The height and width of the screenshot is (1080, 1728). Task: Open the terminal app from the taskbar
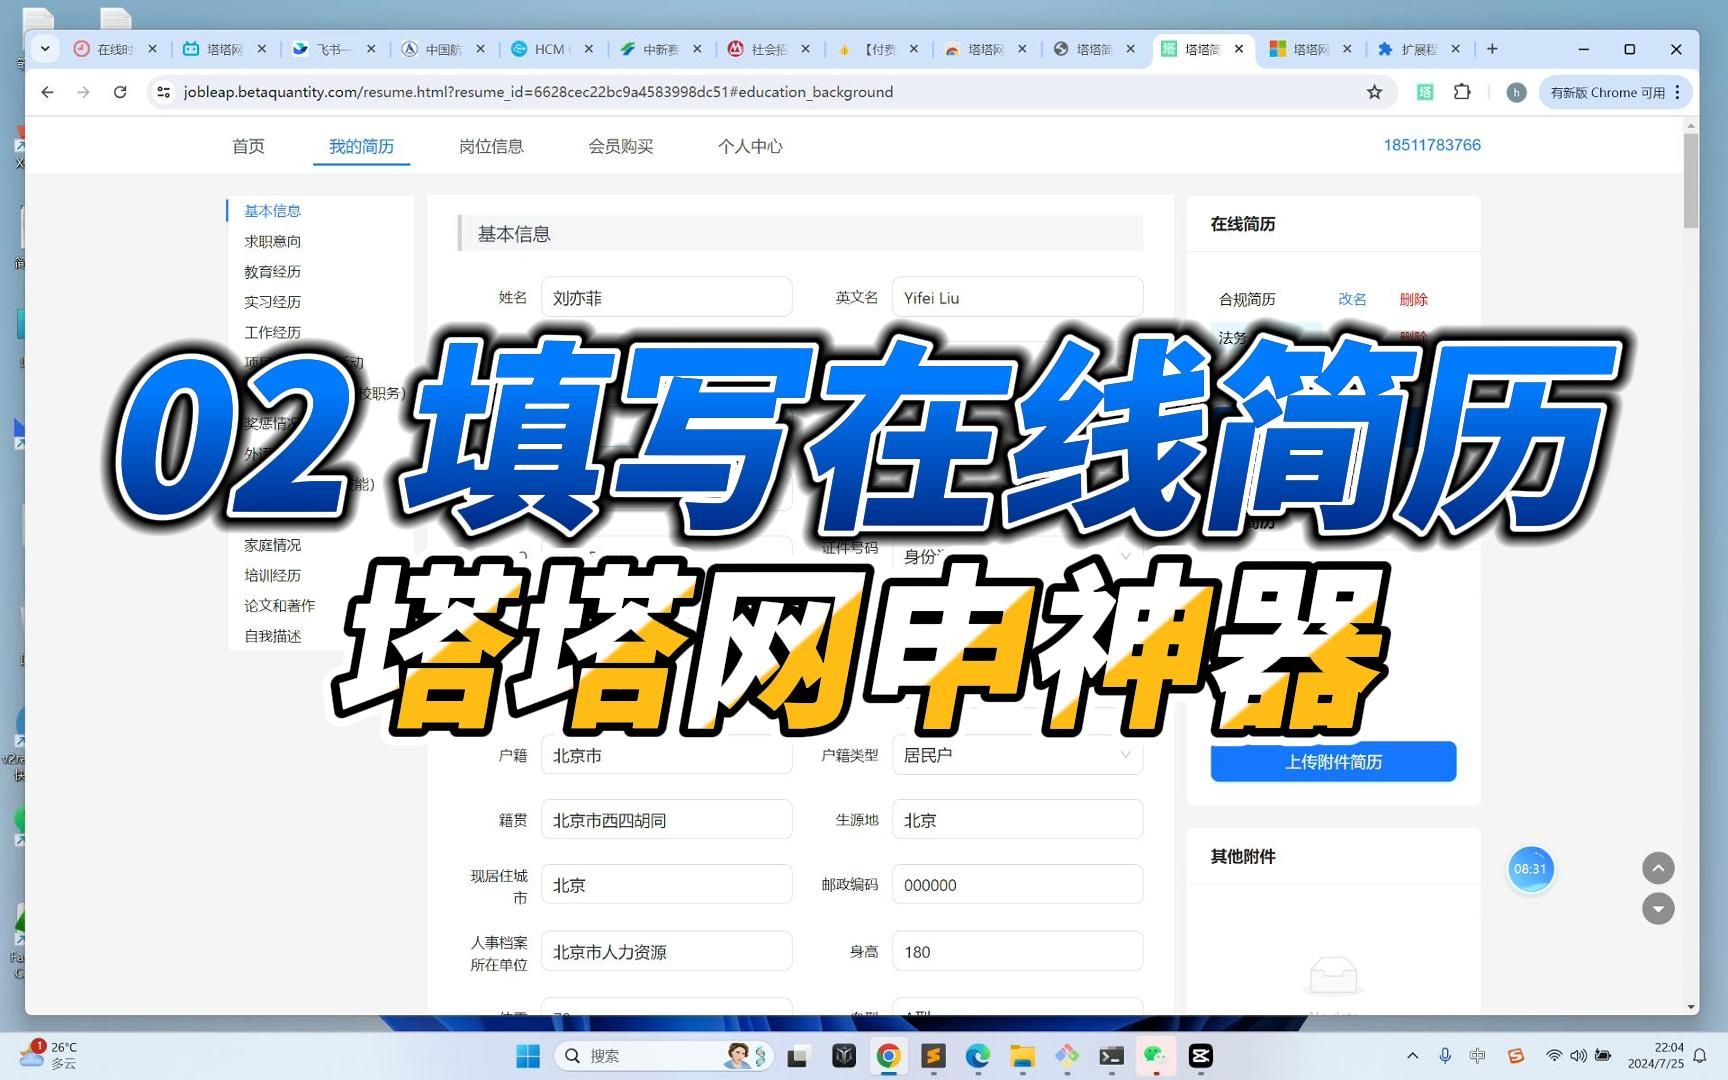[x=1111, y=1055]
